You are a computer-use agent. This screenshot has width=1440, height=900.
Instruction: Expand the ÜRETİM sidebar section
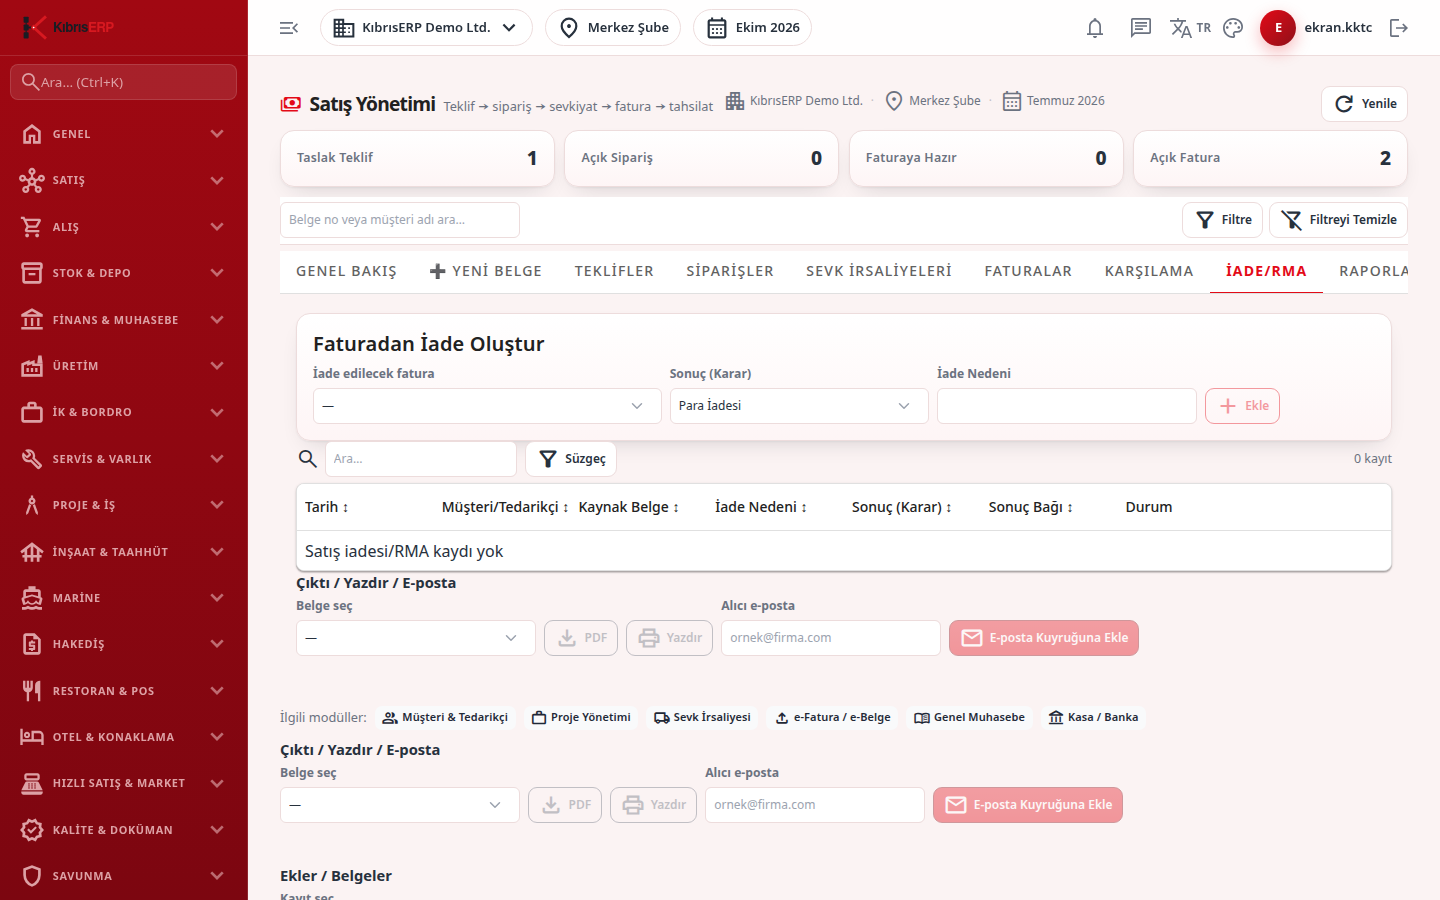(124, 366)
